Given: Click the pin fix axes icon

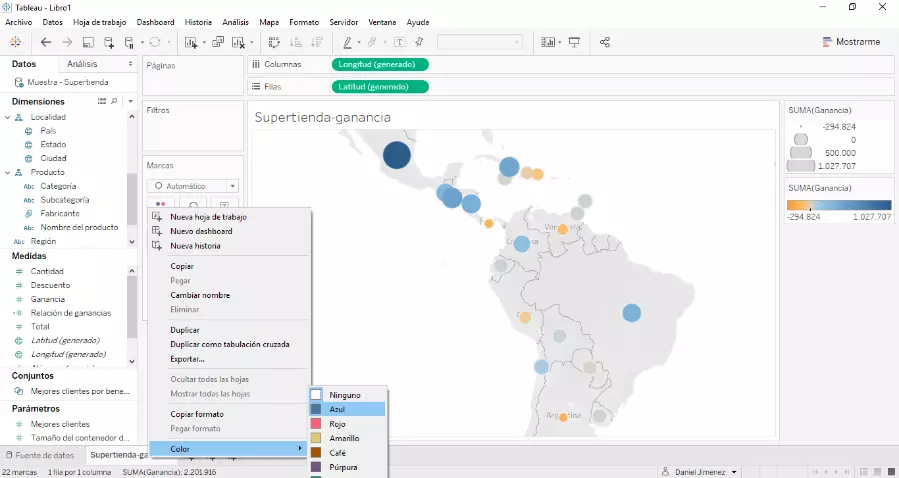Looking at the screenshot, I should 419,42.
